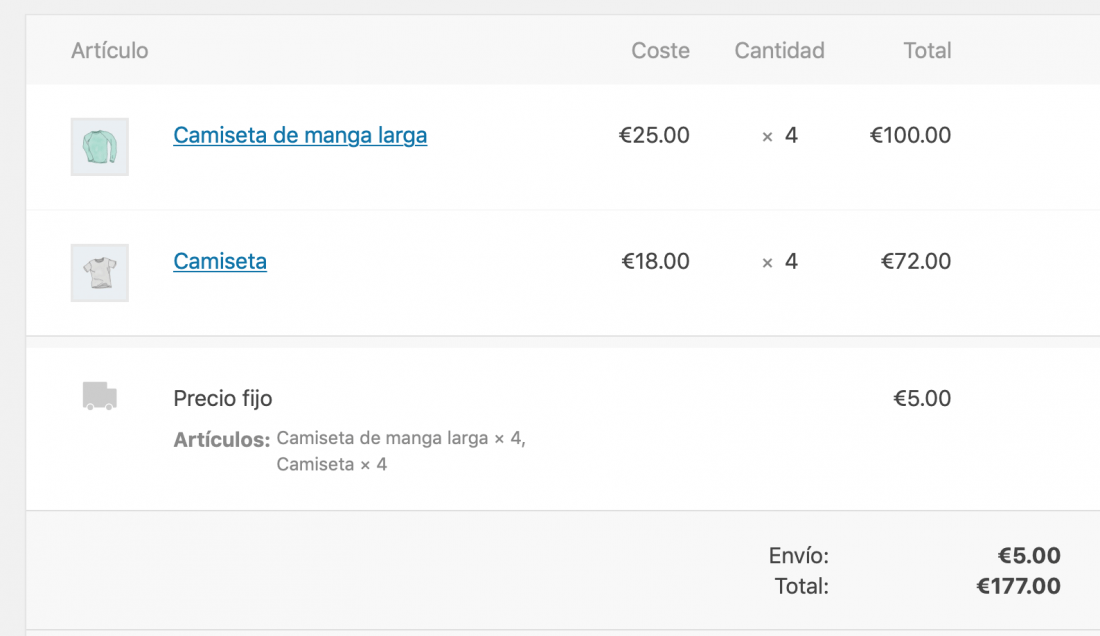This screenshot has width=1100, height=636.
Task: Open the Camiseta de manga larga link
Action: pos(300,135)
